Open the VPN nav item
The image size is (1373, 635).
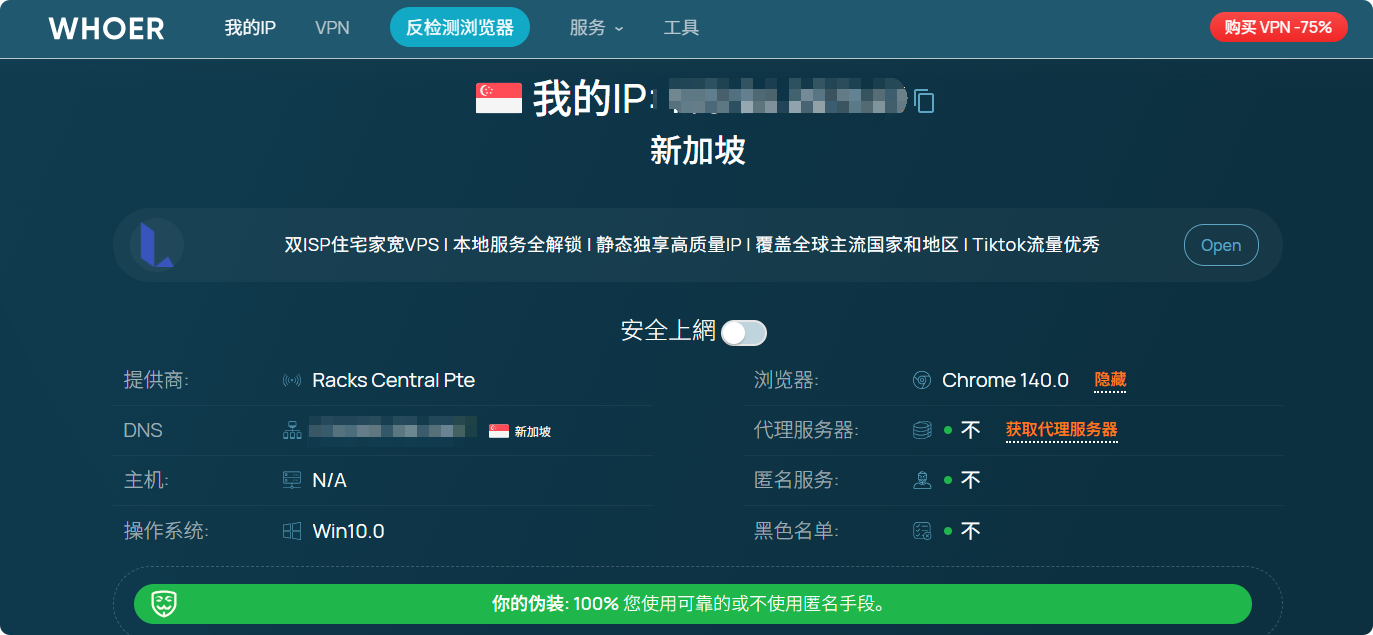point(332,28)
